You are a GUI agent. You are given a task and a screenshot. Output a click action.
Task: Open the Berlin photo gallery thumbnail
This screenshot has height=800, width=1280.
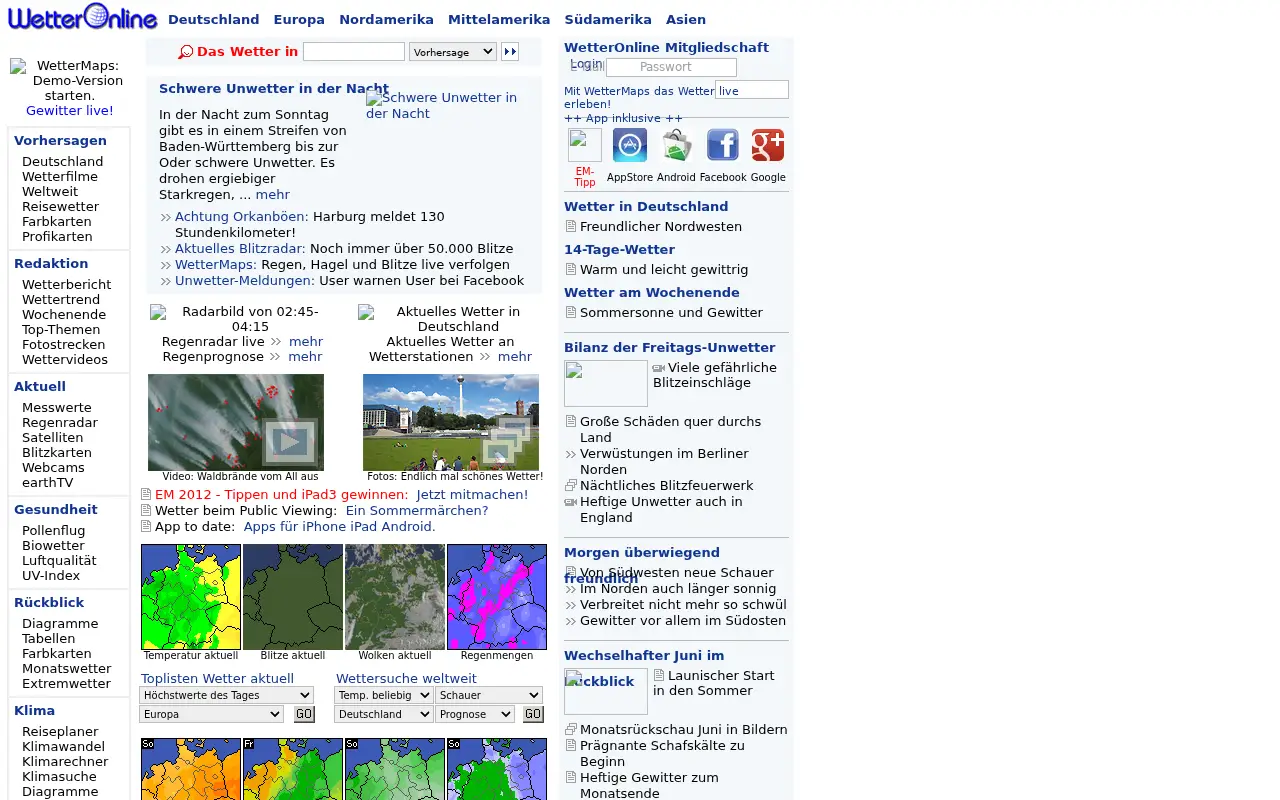coord(451,422)
